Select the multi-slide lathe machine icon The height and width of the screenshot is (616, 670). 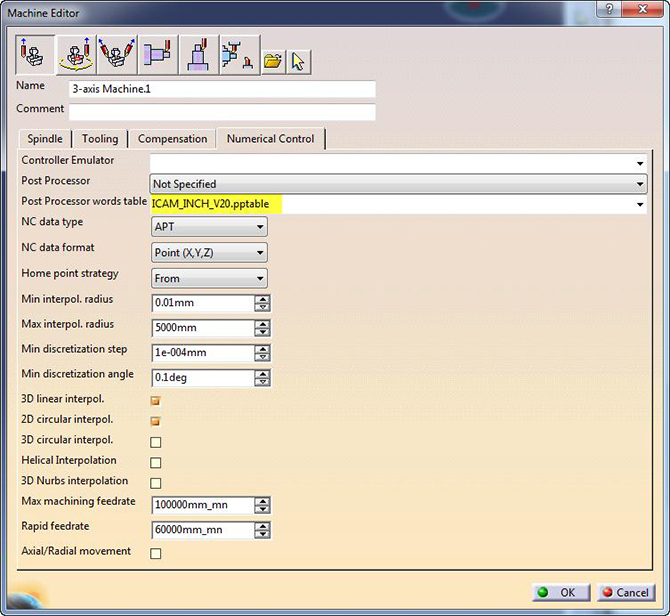pos(236,55)
